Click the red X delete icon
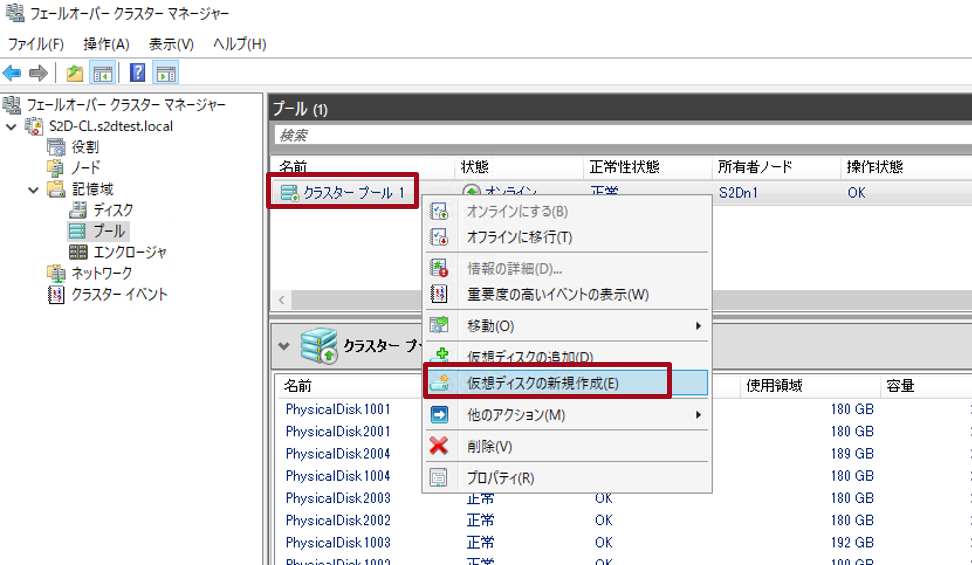The width and height of the screenshot is (972, 565). [x=439, y=445]
